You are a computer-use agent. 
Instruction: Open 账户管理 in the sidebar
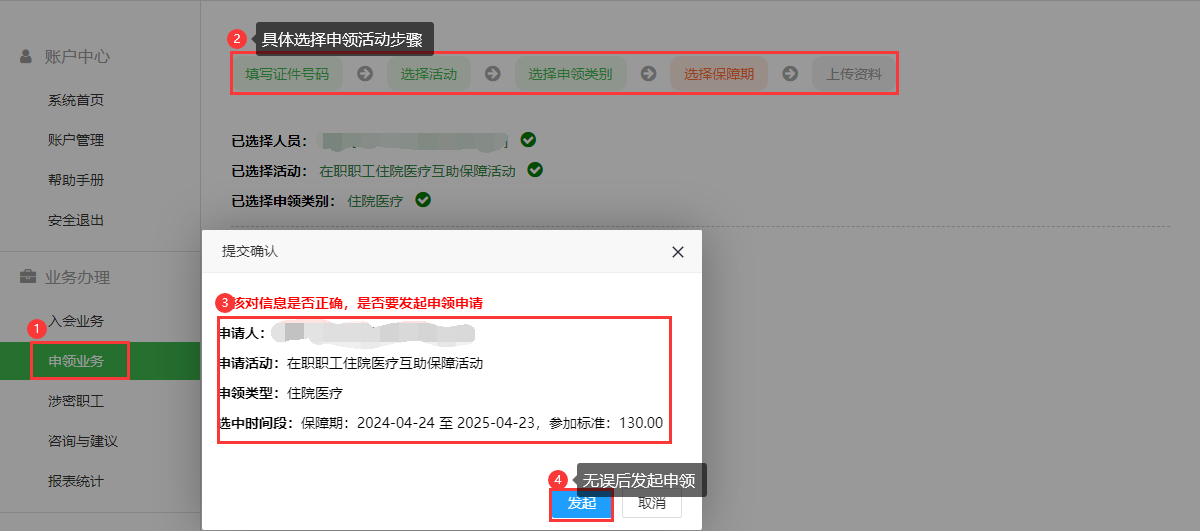coord(76,140)
